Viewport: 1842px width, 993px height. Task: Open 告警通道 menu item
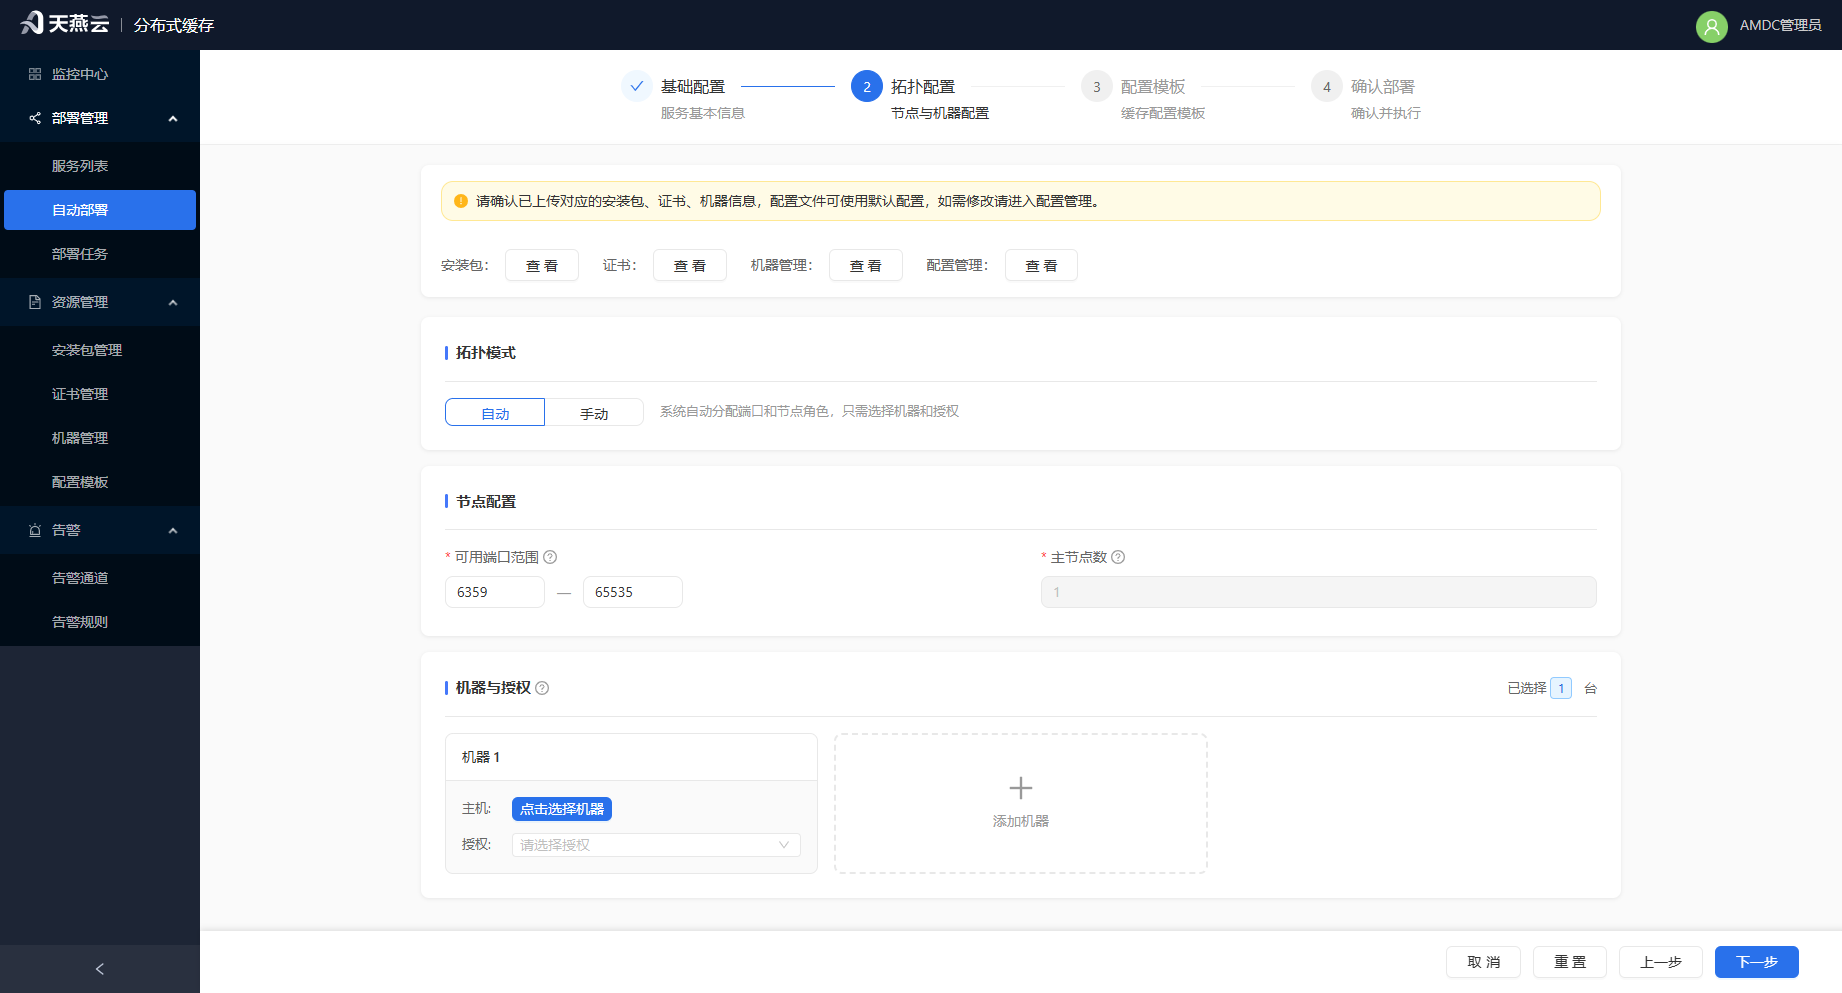click(100, 578)
